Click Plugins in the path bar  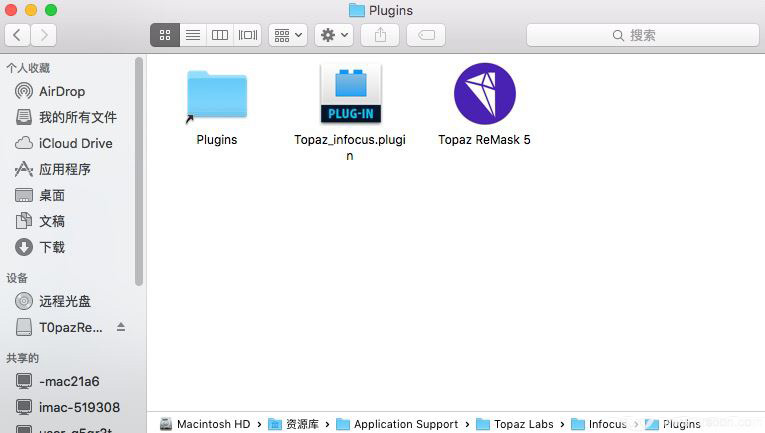click(x=672, y=424)
